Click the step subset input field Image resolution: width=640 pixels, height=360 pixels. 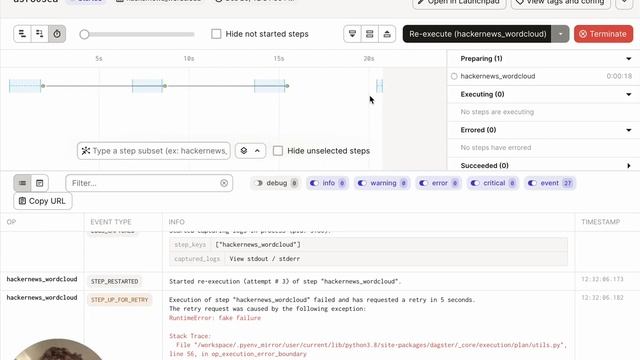coord(153,151)
